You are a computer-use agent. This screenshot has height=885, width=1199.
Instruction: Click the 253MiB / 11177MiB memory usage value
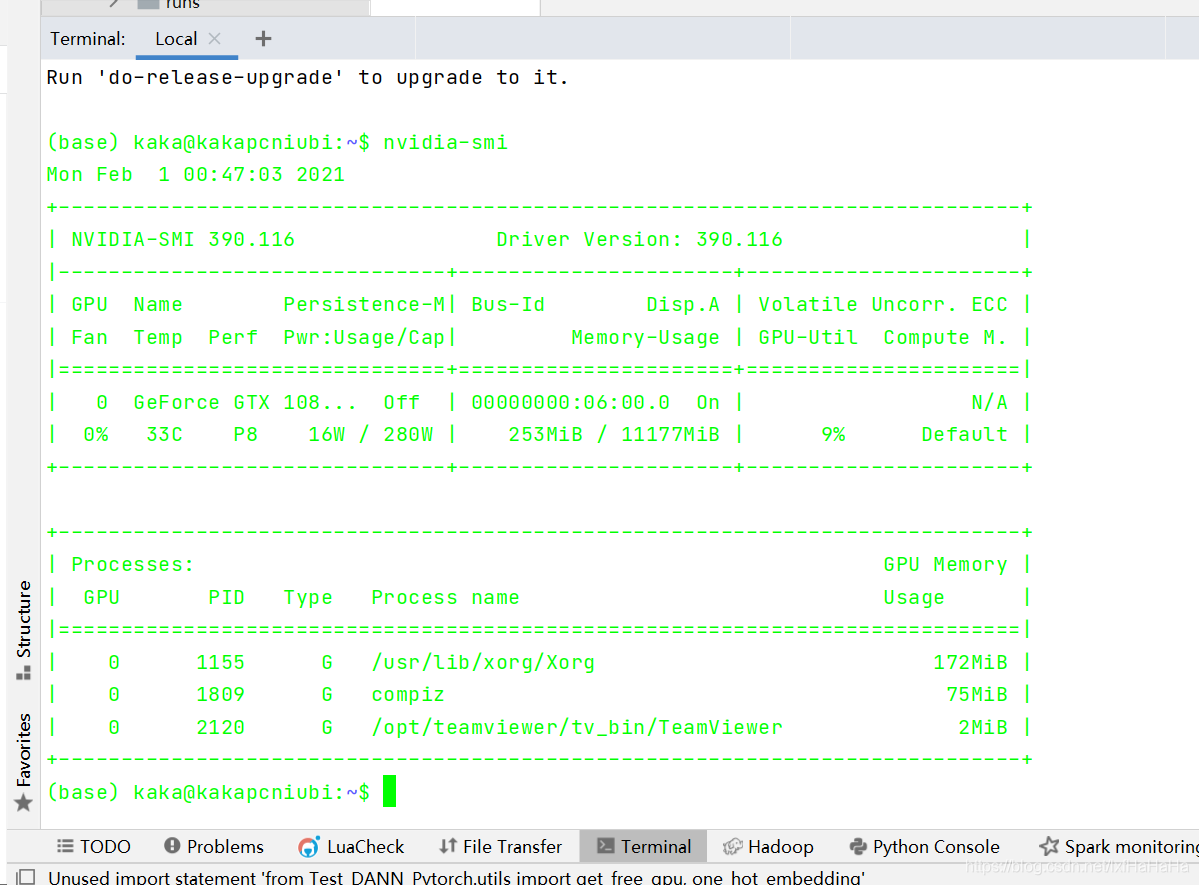pyautogui.click(x=614, y=434)
